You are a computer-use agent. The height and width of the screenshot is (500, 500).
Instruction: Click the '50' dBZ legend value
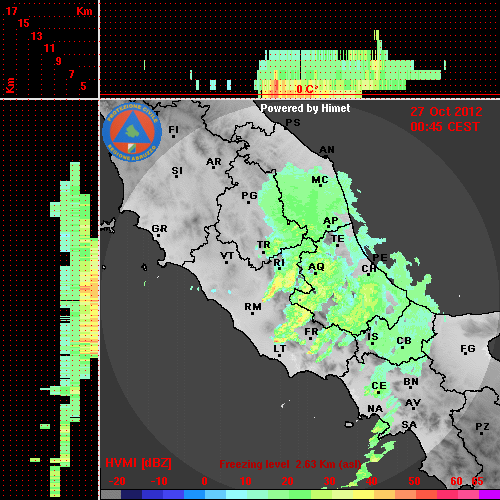click(414, 481)
